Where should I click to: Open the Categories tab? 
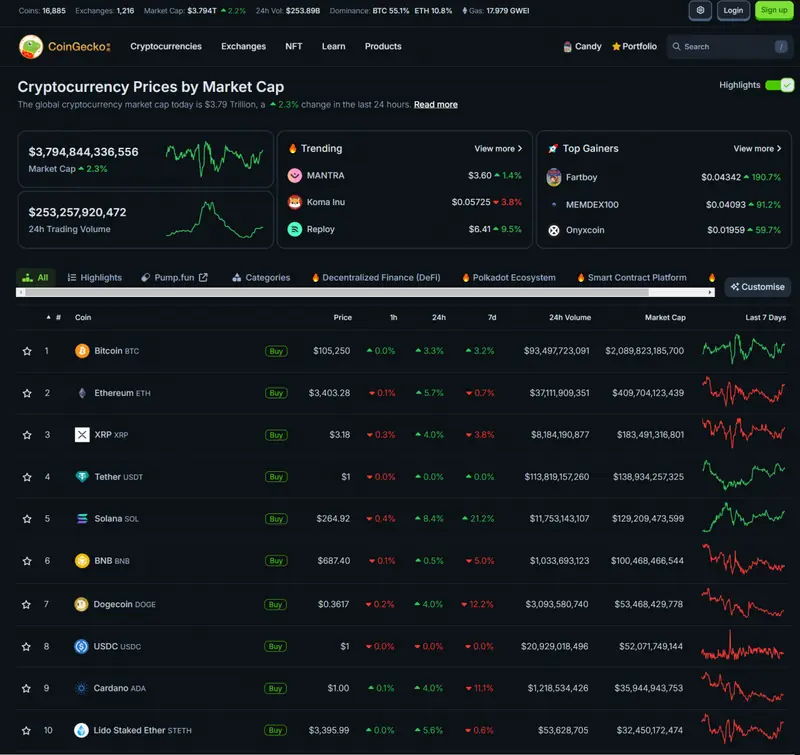coord(261,278)
